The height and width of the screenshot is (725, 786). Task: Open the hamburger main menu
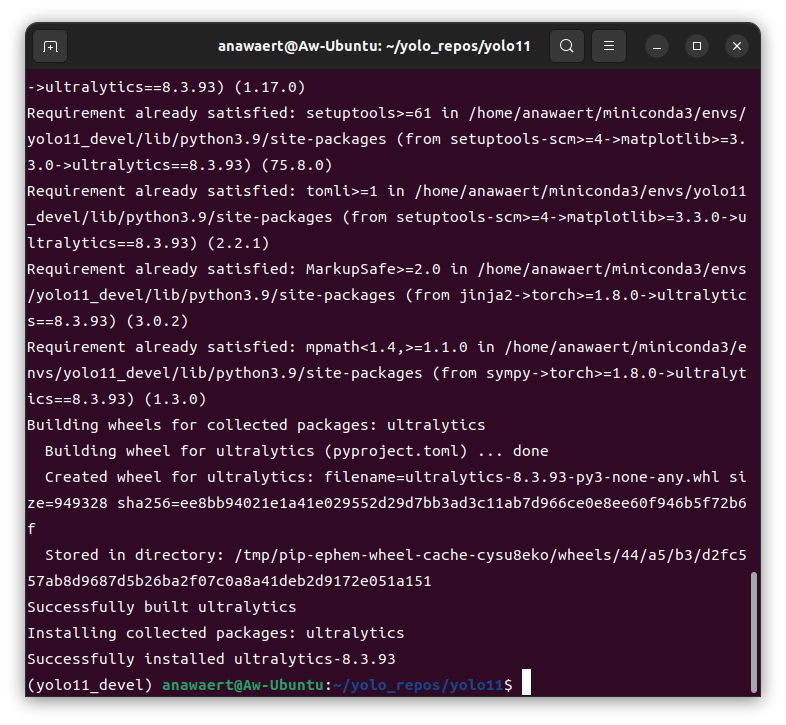(609, 46)
